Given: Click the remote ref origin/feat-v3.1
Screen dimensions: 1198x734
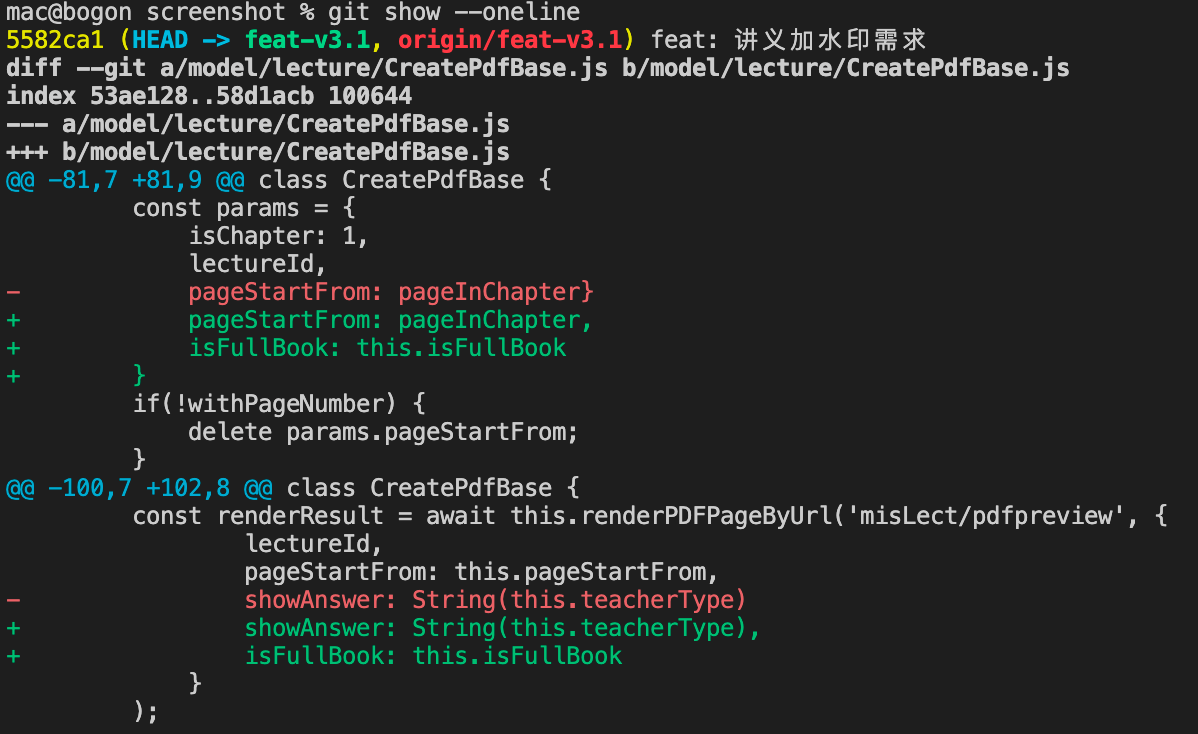Looking at the screenshot, I should (x=510, y=40).
